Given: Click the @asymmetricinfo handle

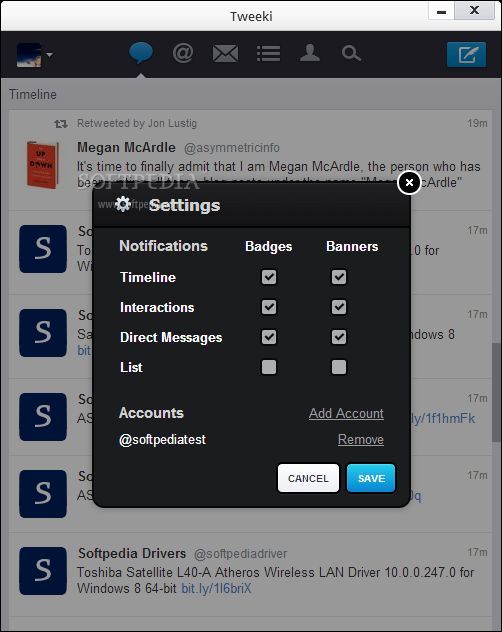Looking at the screenshot, I should click(x=231, y=148).
